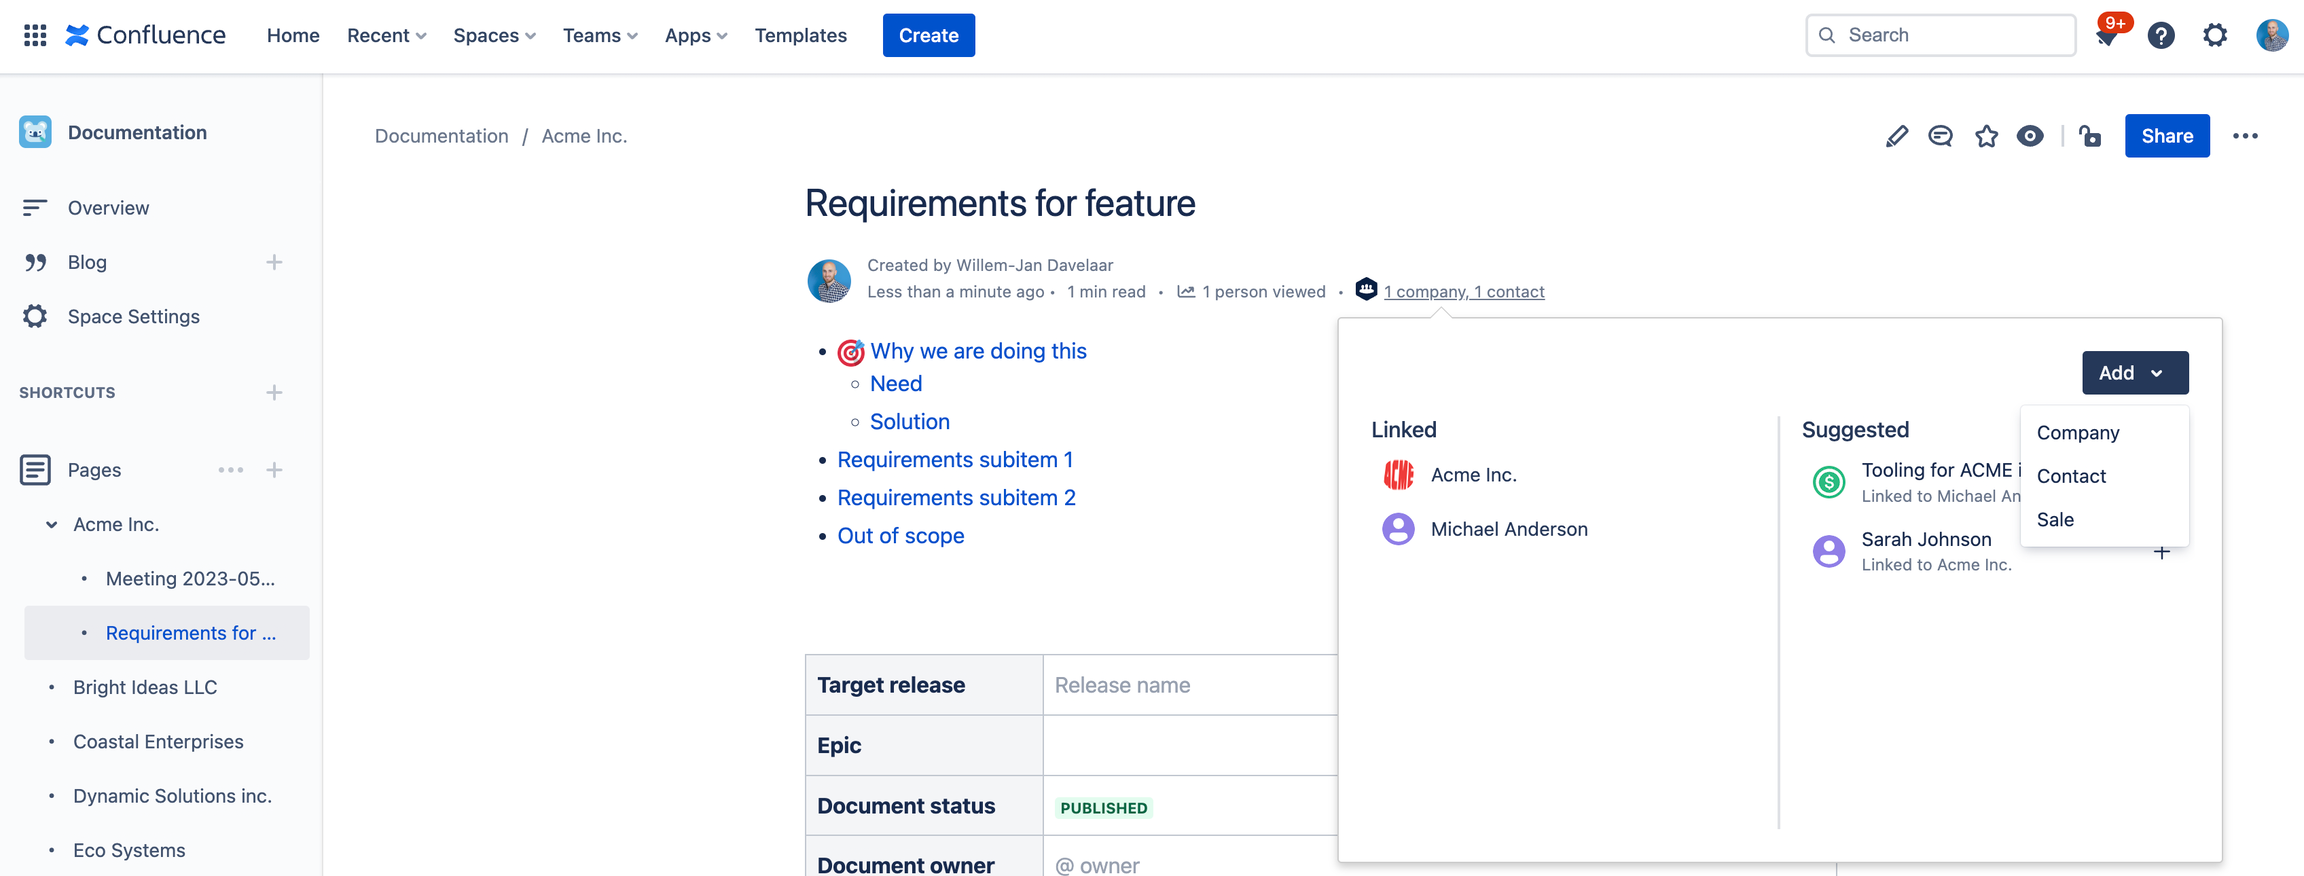Open page restrictions lock icon
This screenshot has width=2304, height=876.
(x=2090, y=136)
